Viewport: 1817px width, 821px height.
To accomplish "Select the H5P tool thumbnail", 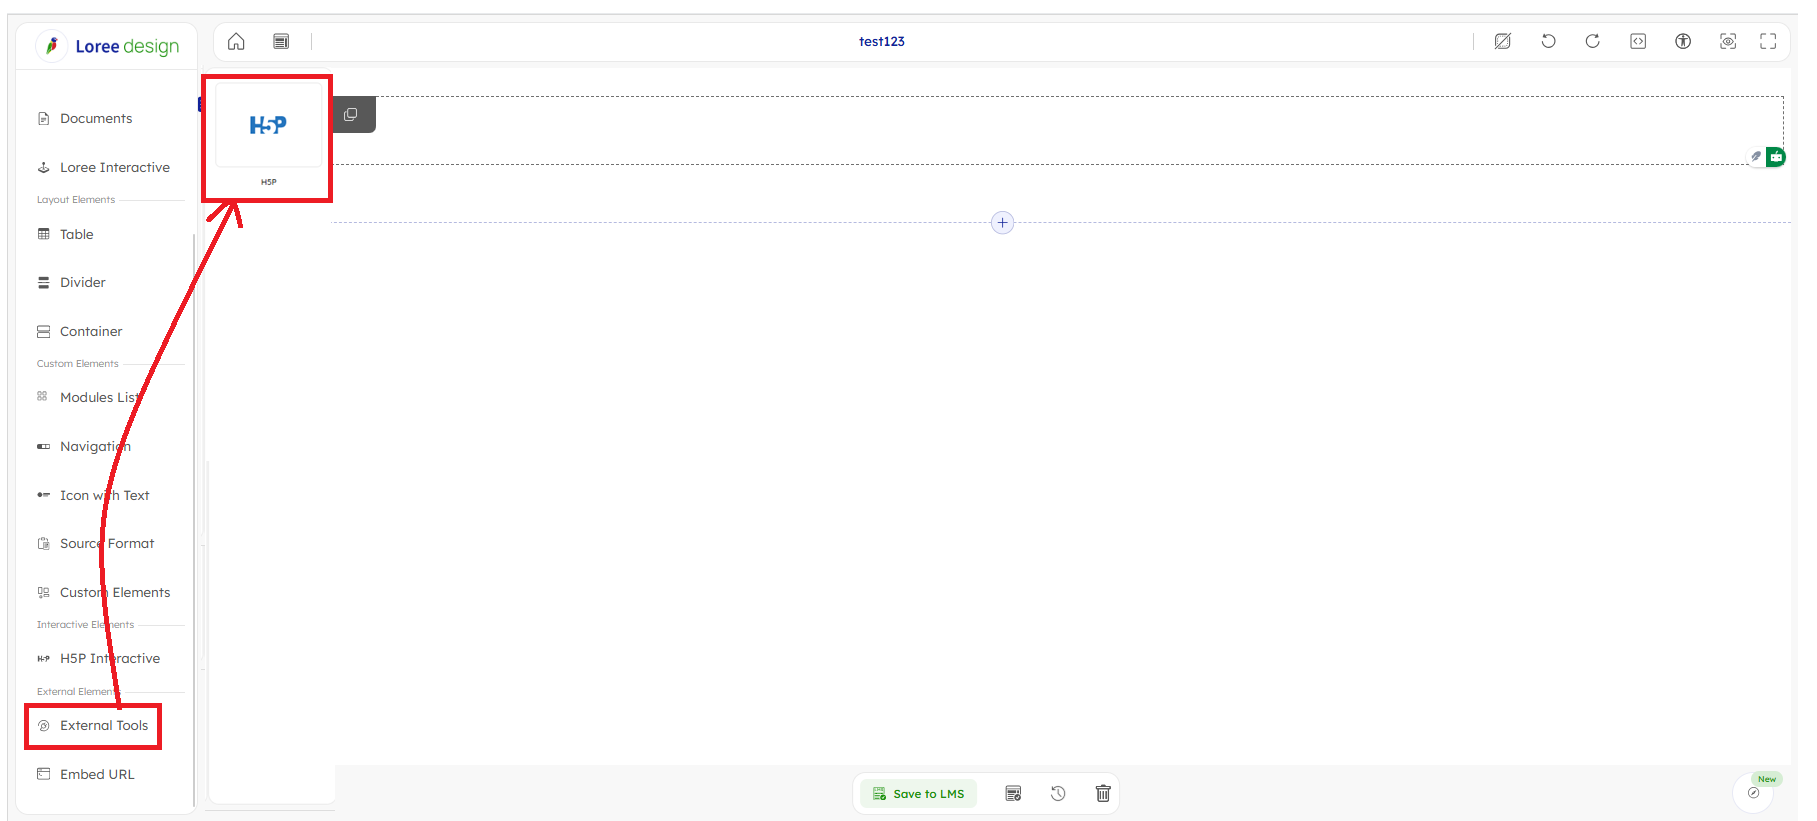I will [268, 126].
